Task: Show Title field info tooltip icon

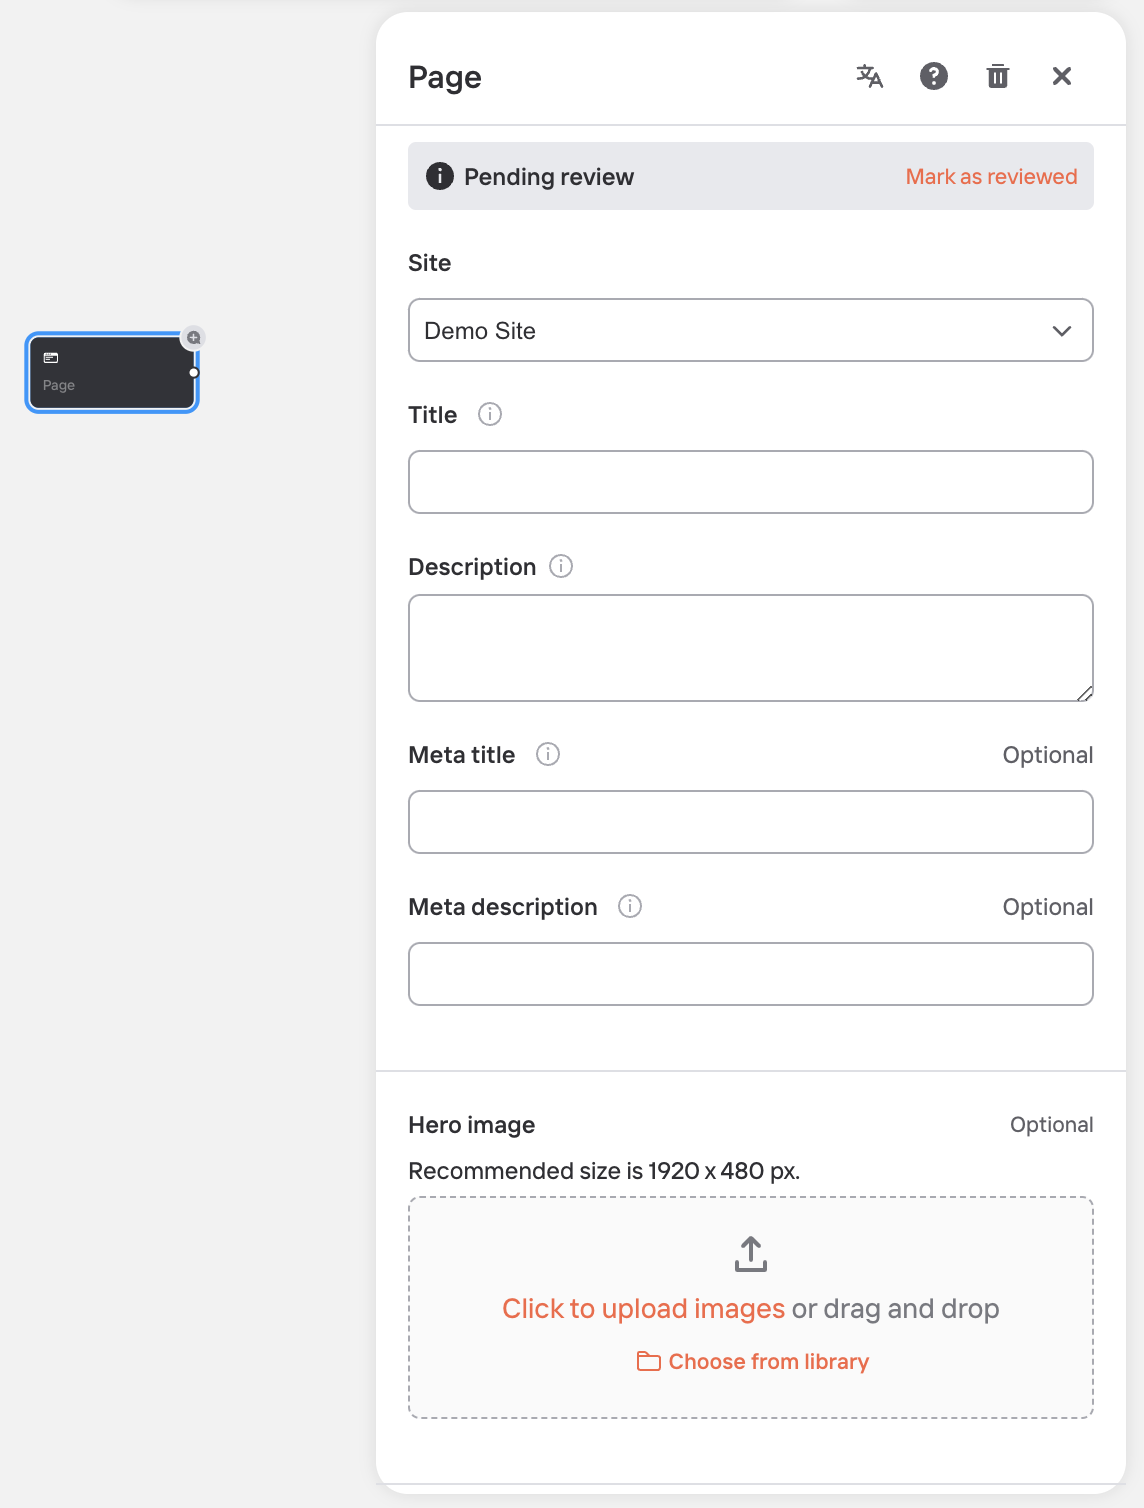Action: pos(490,414)
